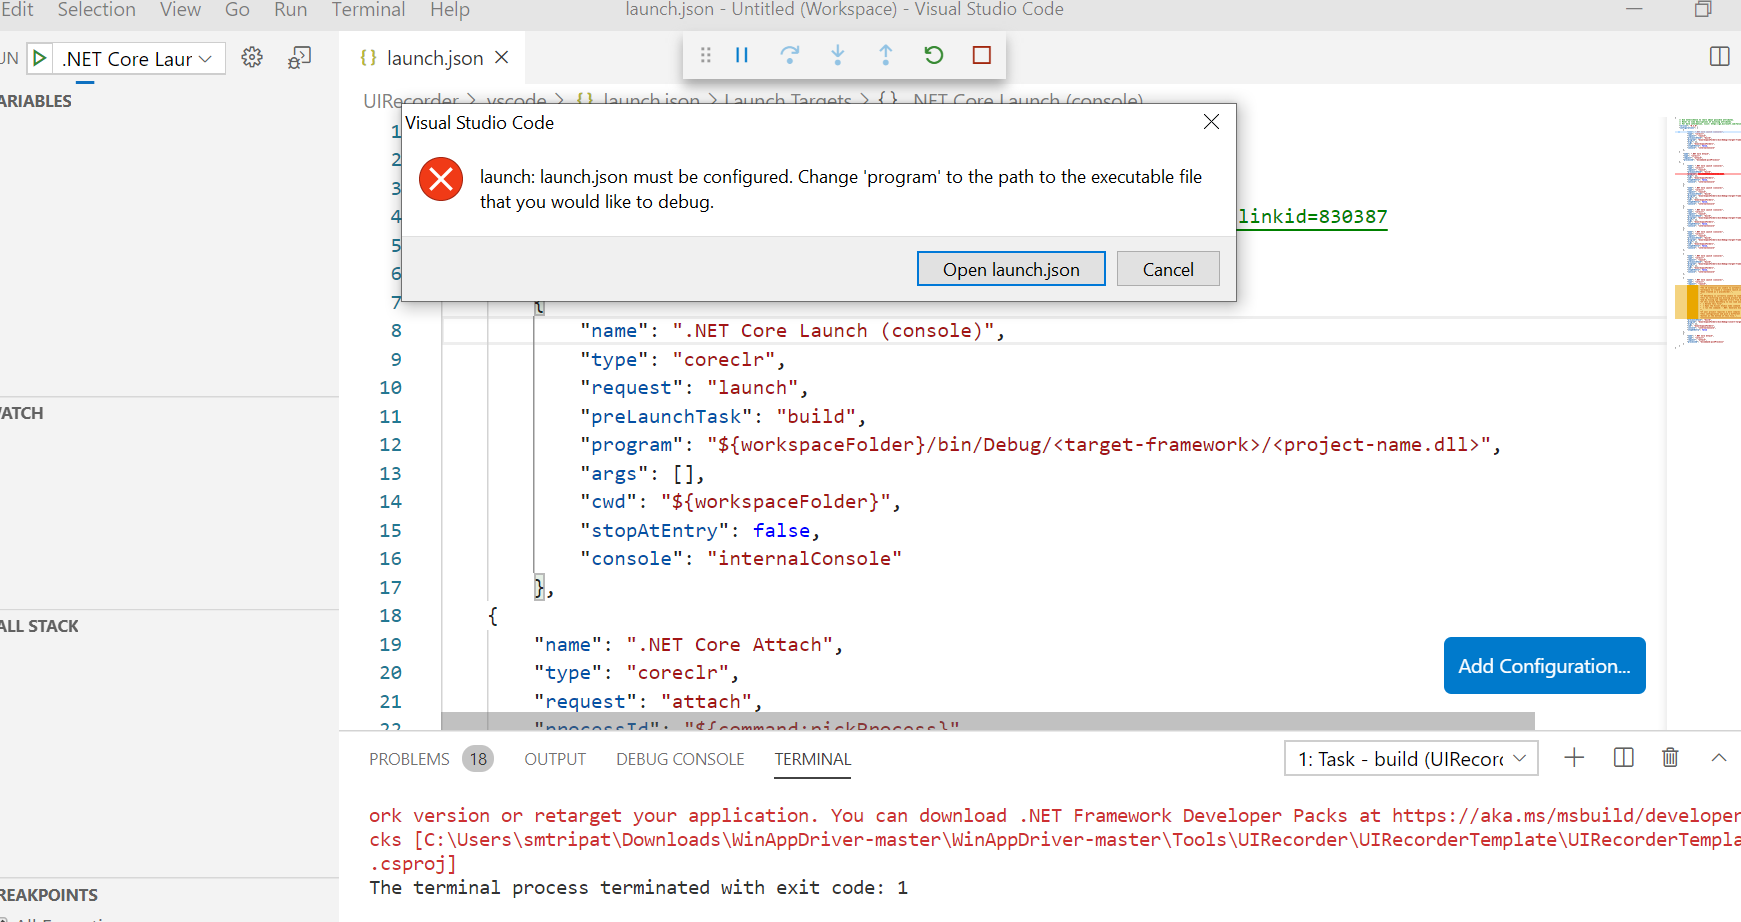Click the Add Configuration... button
This screenshot has height=922, width=1741.
click(x=1544, y=665)
